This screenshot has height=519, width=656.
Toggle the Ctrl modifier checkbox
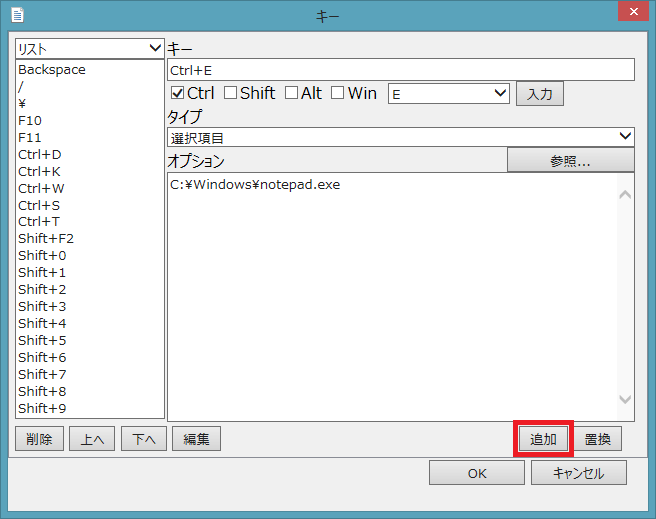tap(178, 93)
